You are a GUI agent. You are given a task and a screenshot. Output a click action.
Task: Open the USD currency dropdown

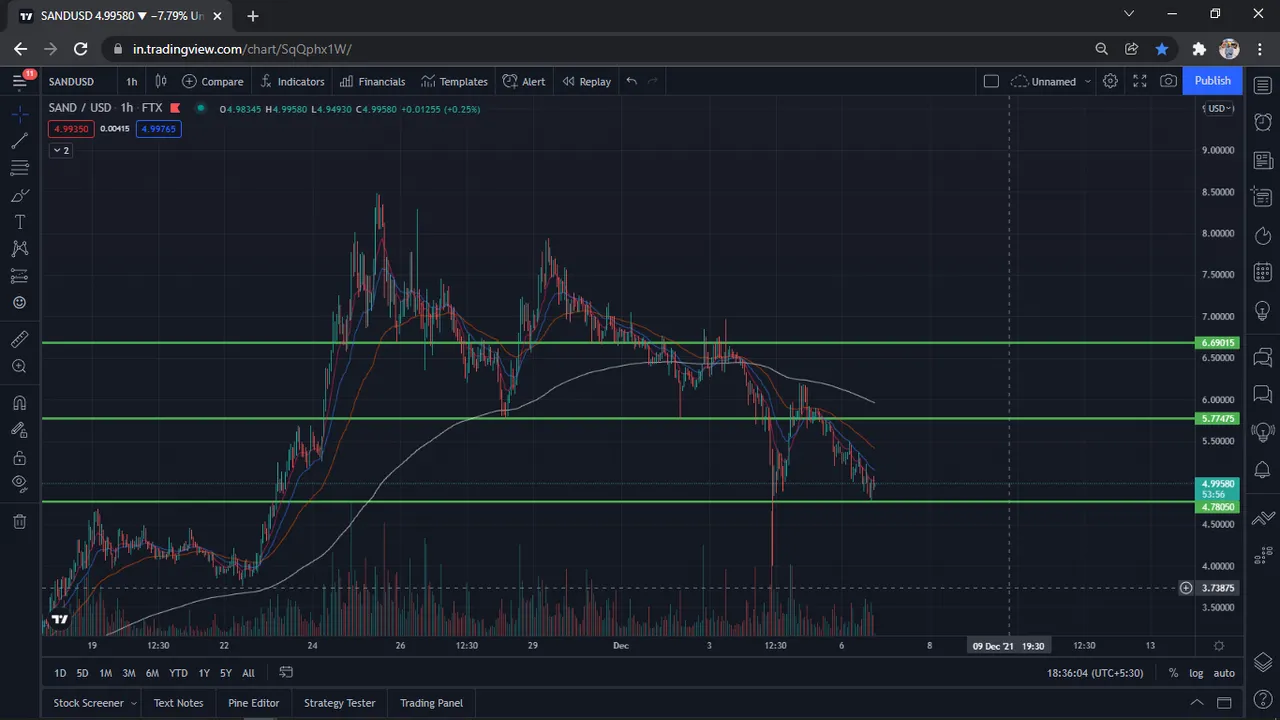[1220, 108]
